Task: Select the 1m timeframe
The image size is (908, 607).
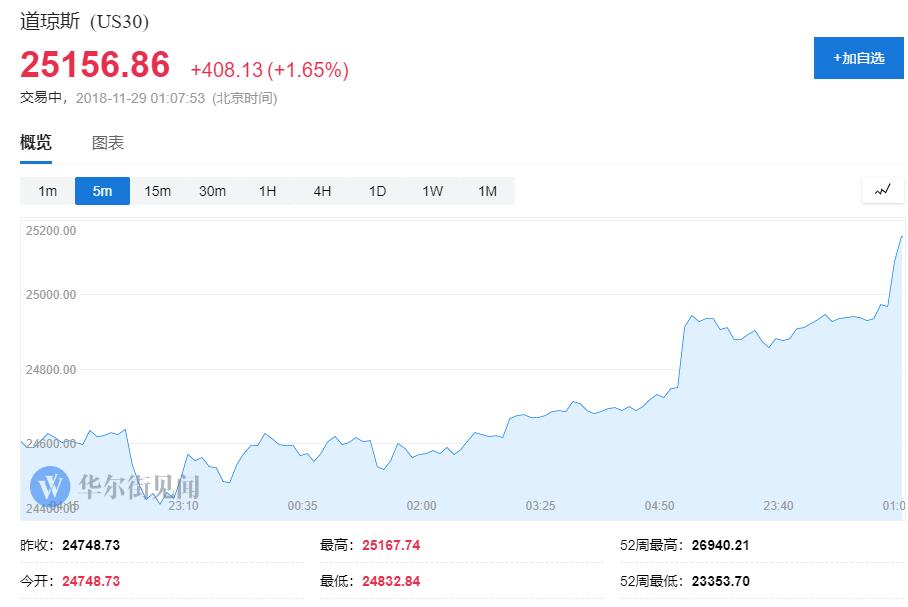Action: point(47,191)
